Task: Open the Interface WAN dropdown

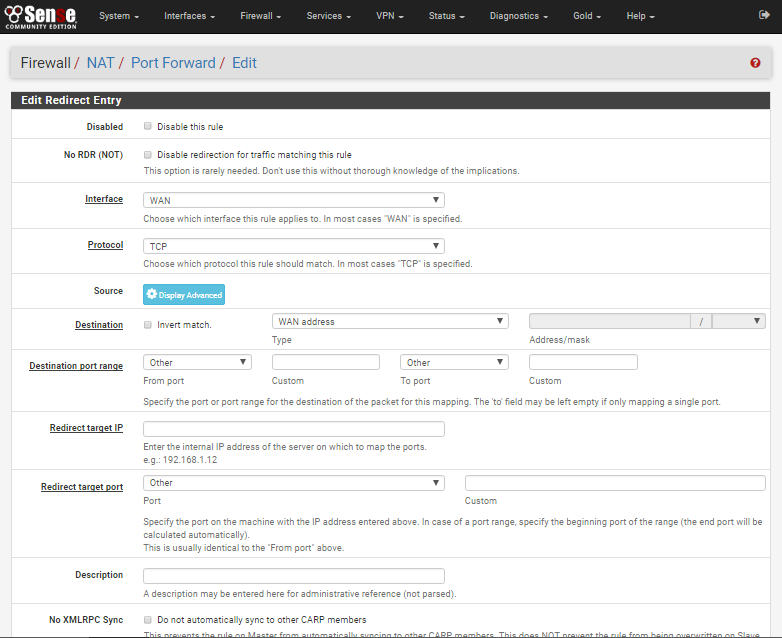Action: 294,200
